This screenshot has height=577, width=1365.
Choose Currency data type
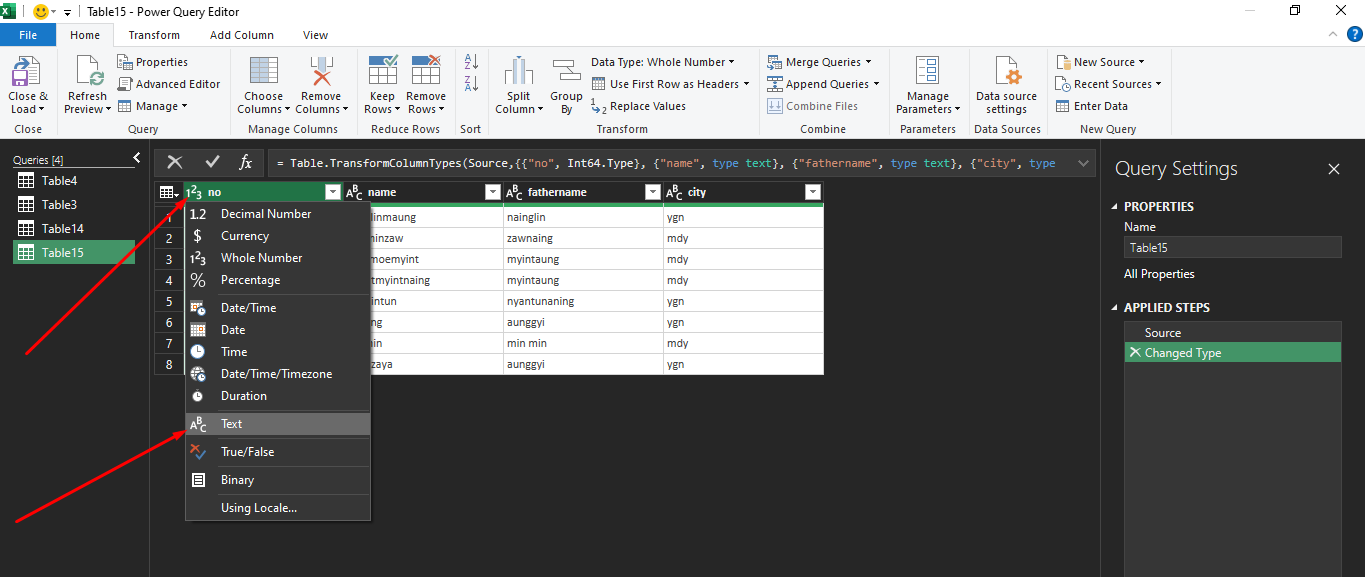pyautogui.click(x=278, y=236)
